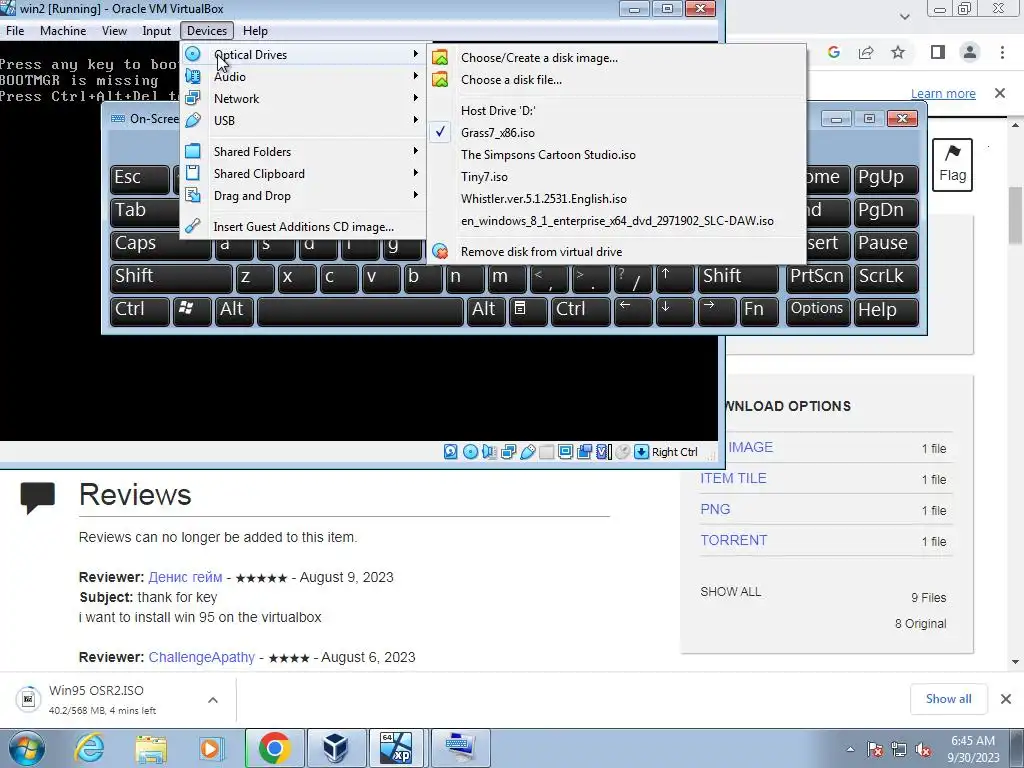
Task: Click the Learn more link in Chrome
Action: click(943, 93)
